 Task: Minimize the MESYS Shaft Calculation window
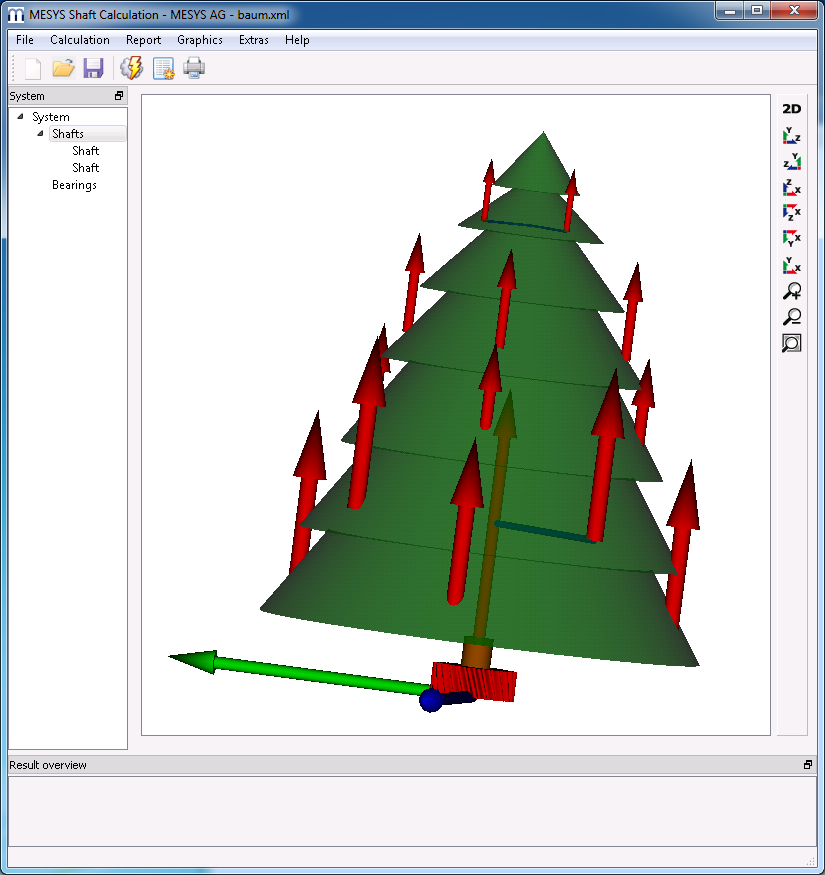coord(730,11)
